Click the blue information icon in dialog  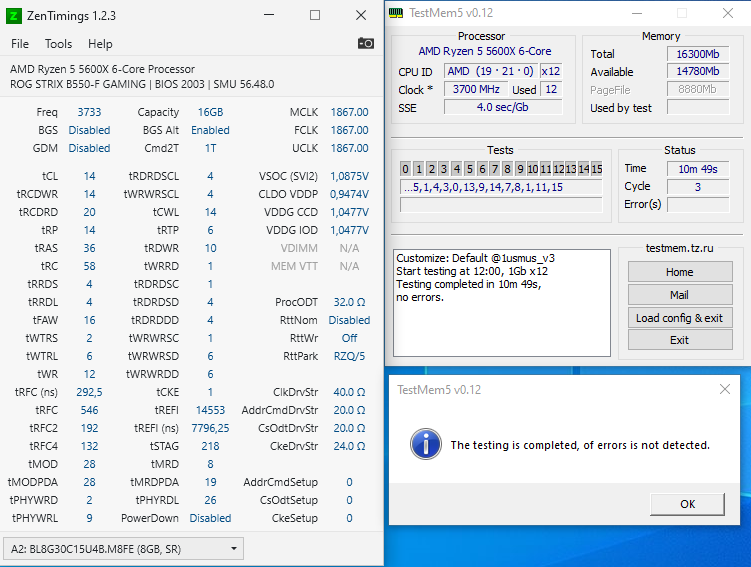[425, 444]
